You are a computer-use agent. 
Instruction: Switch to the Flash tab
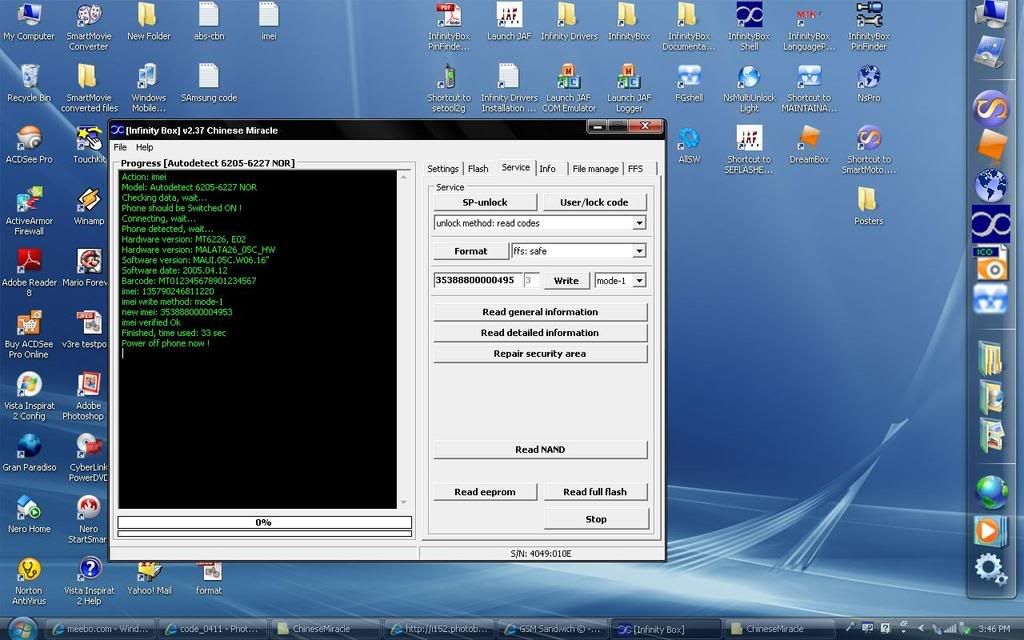coord(478,168)
